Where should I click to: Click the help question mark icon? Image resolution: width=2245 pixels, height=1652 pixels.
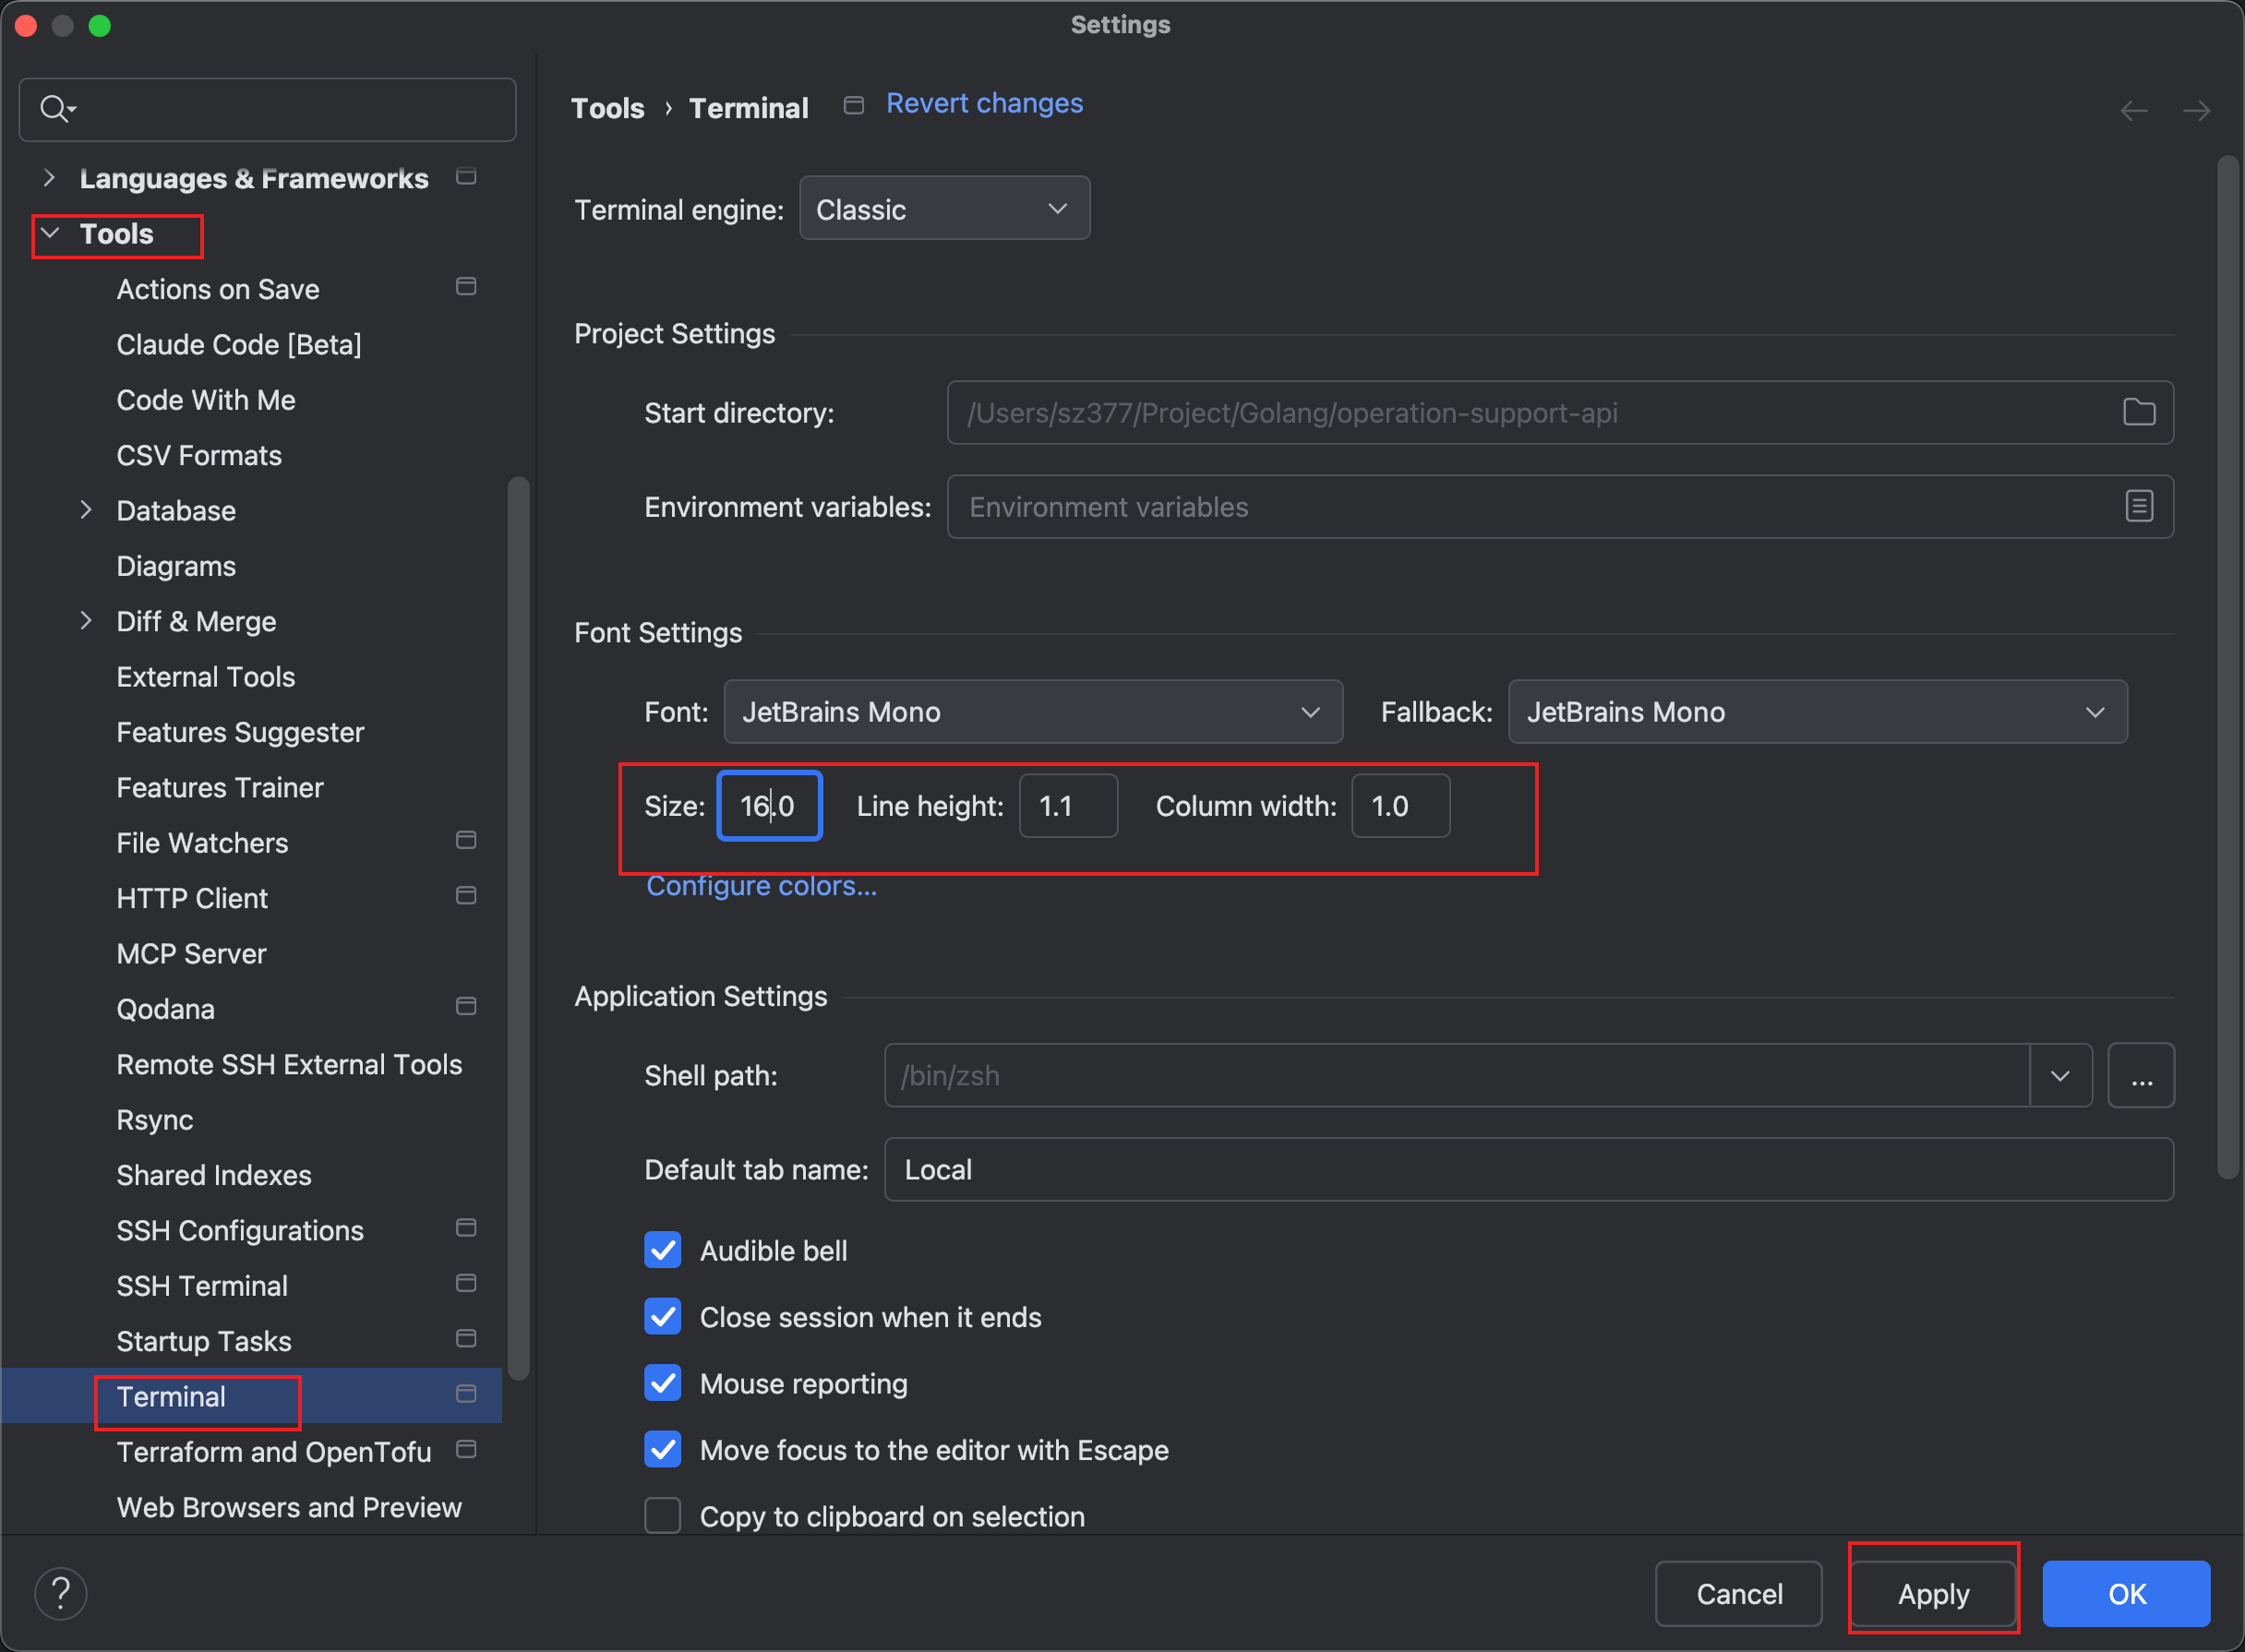coord(61,1593)
